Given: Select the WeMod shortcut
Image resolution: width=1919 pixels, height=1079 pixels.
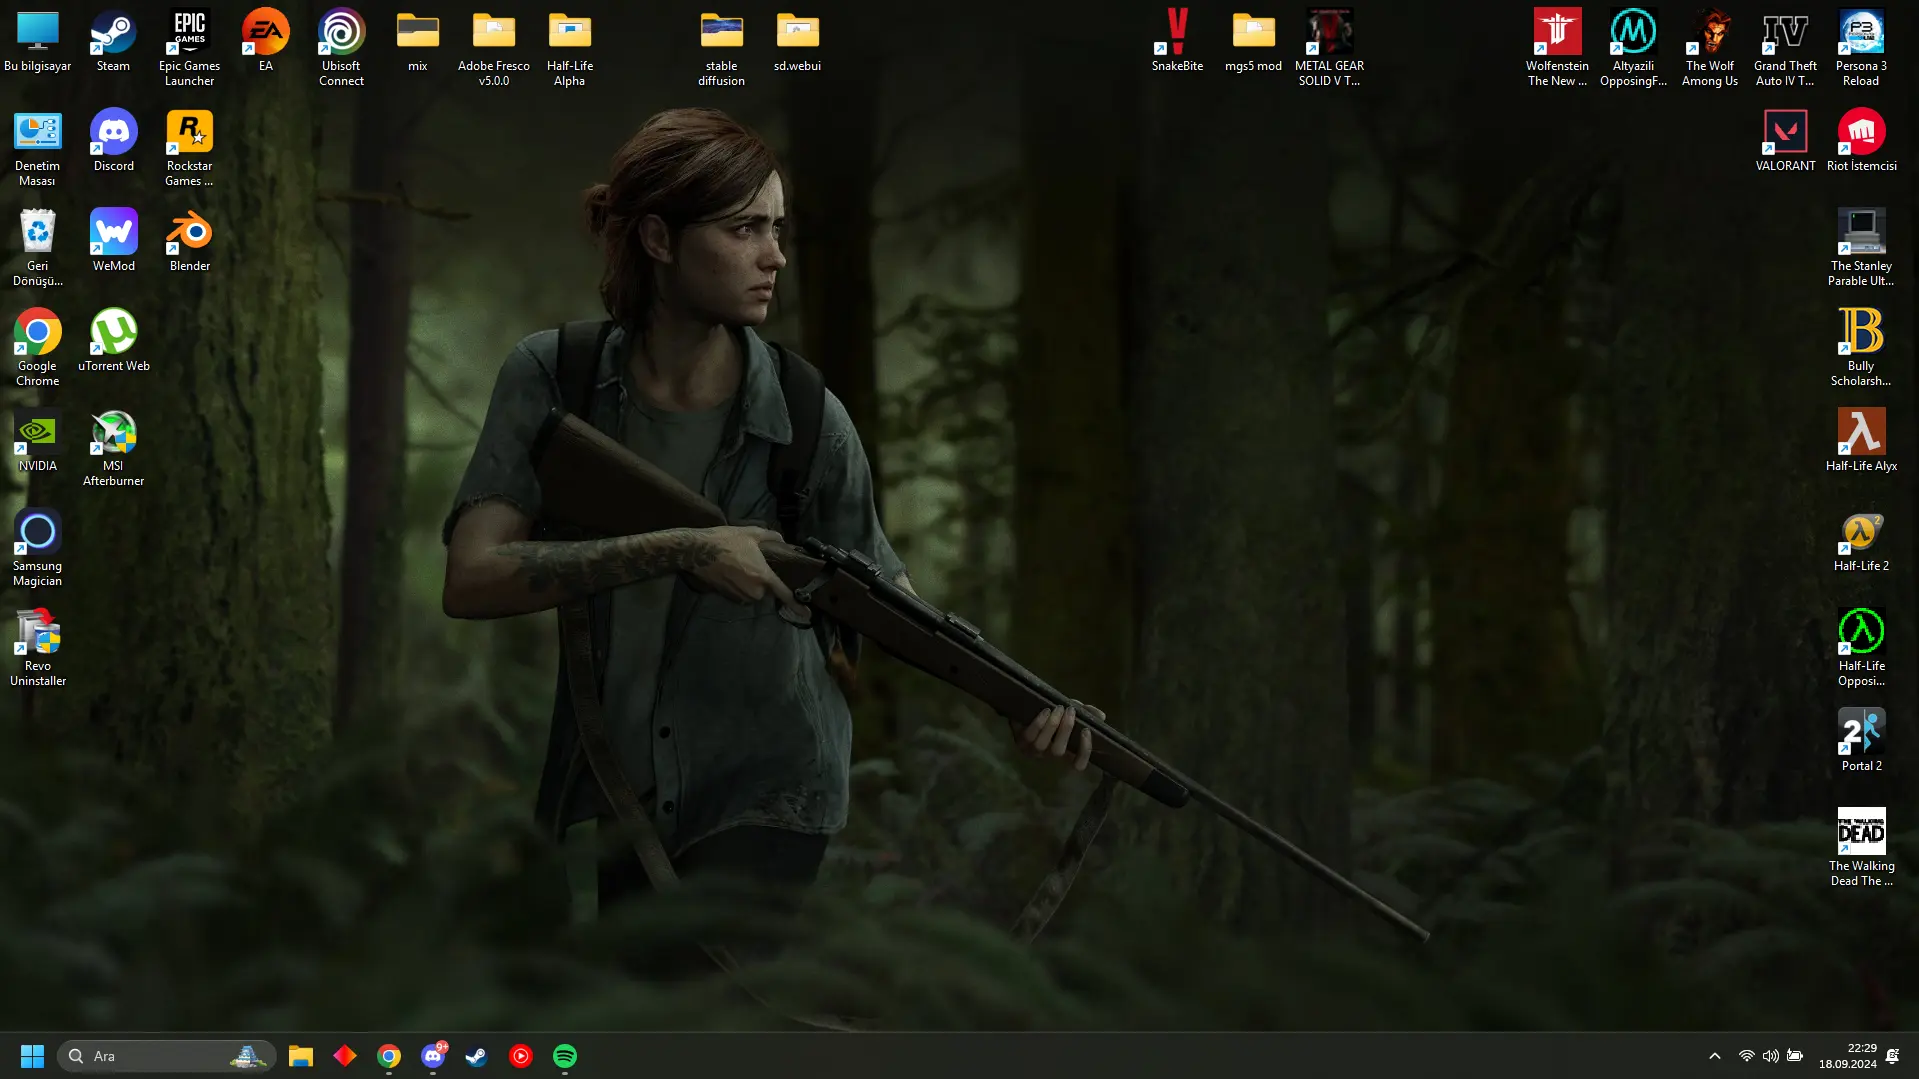Looking at the screenshot, I should 114,242.
